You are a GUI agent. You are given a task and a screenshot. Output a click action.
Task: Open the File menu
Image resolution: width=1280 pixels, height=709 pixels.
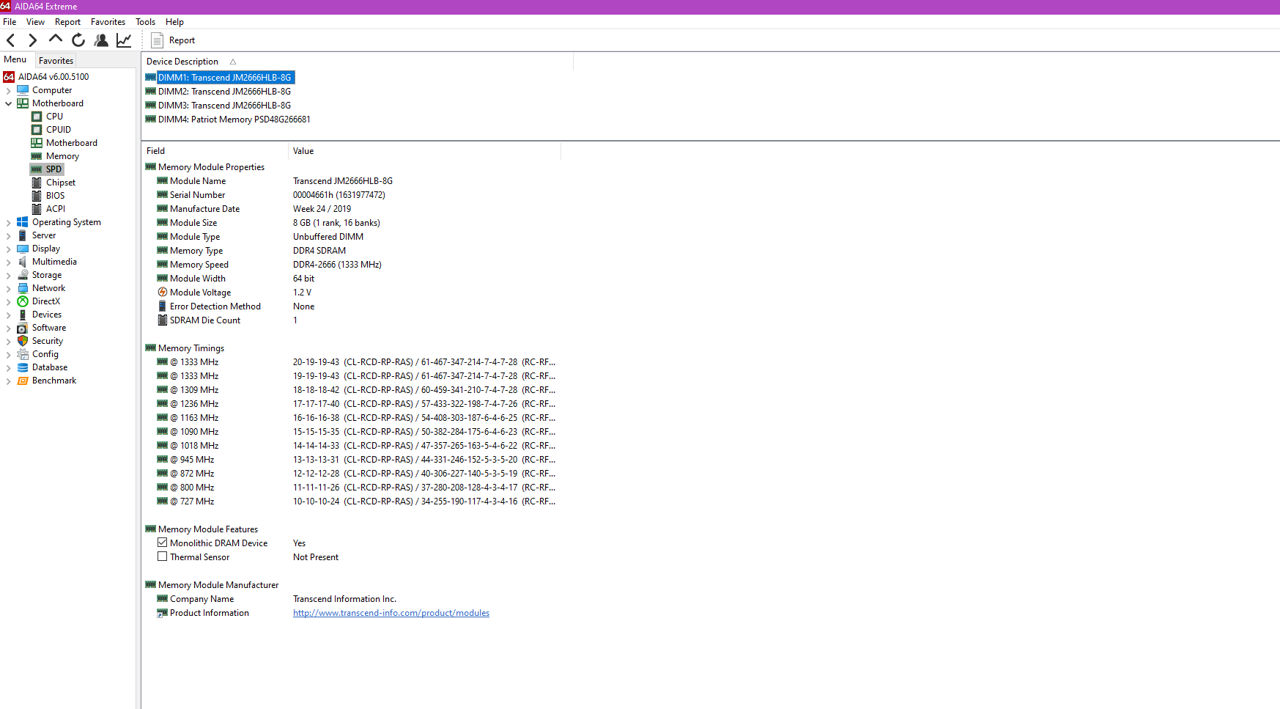point(9,21)
